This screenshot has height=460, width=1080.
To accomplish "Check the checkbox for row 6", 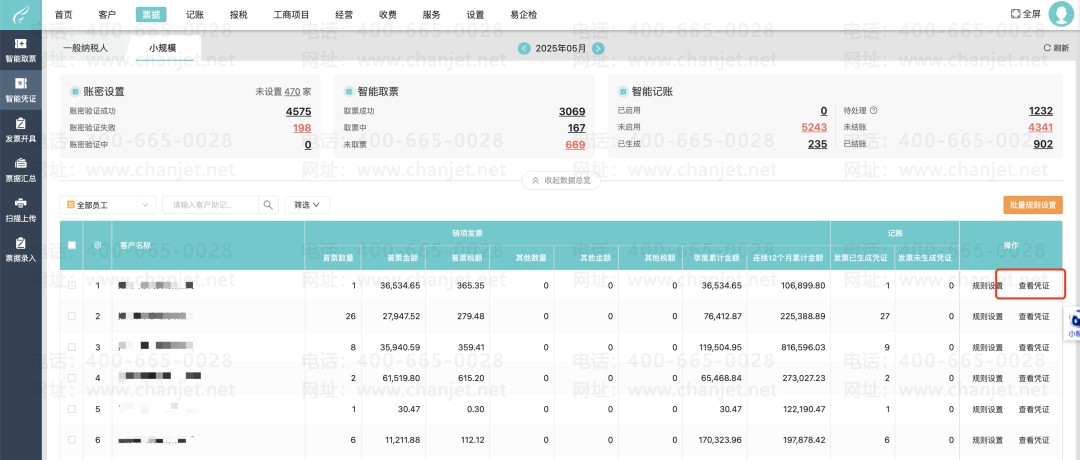I will tap(72, 440).
